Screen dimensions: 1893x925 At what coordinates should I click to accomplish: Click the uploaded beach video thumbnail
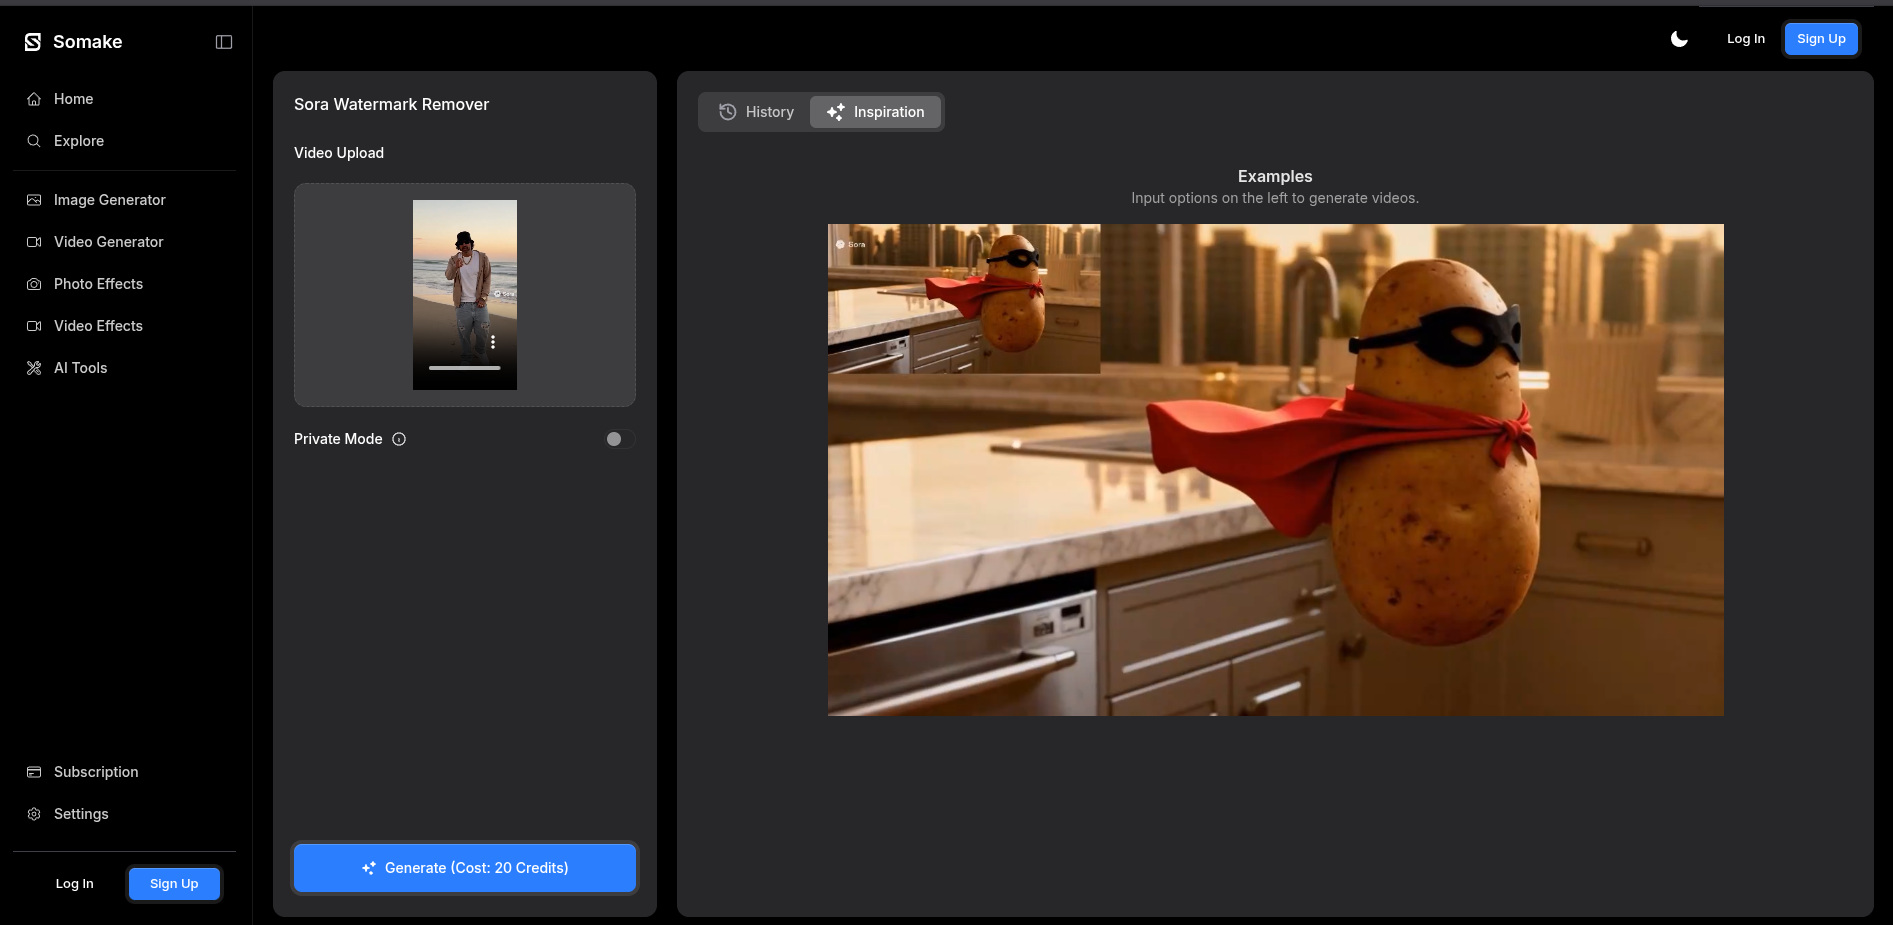click(465, 294)
